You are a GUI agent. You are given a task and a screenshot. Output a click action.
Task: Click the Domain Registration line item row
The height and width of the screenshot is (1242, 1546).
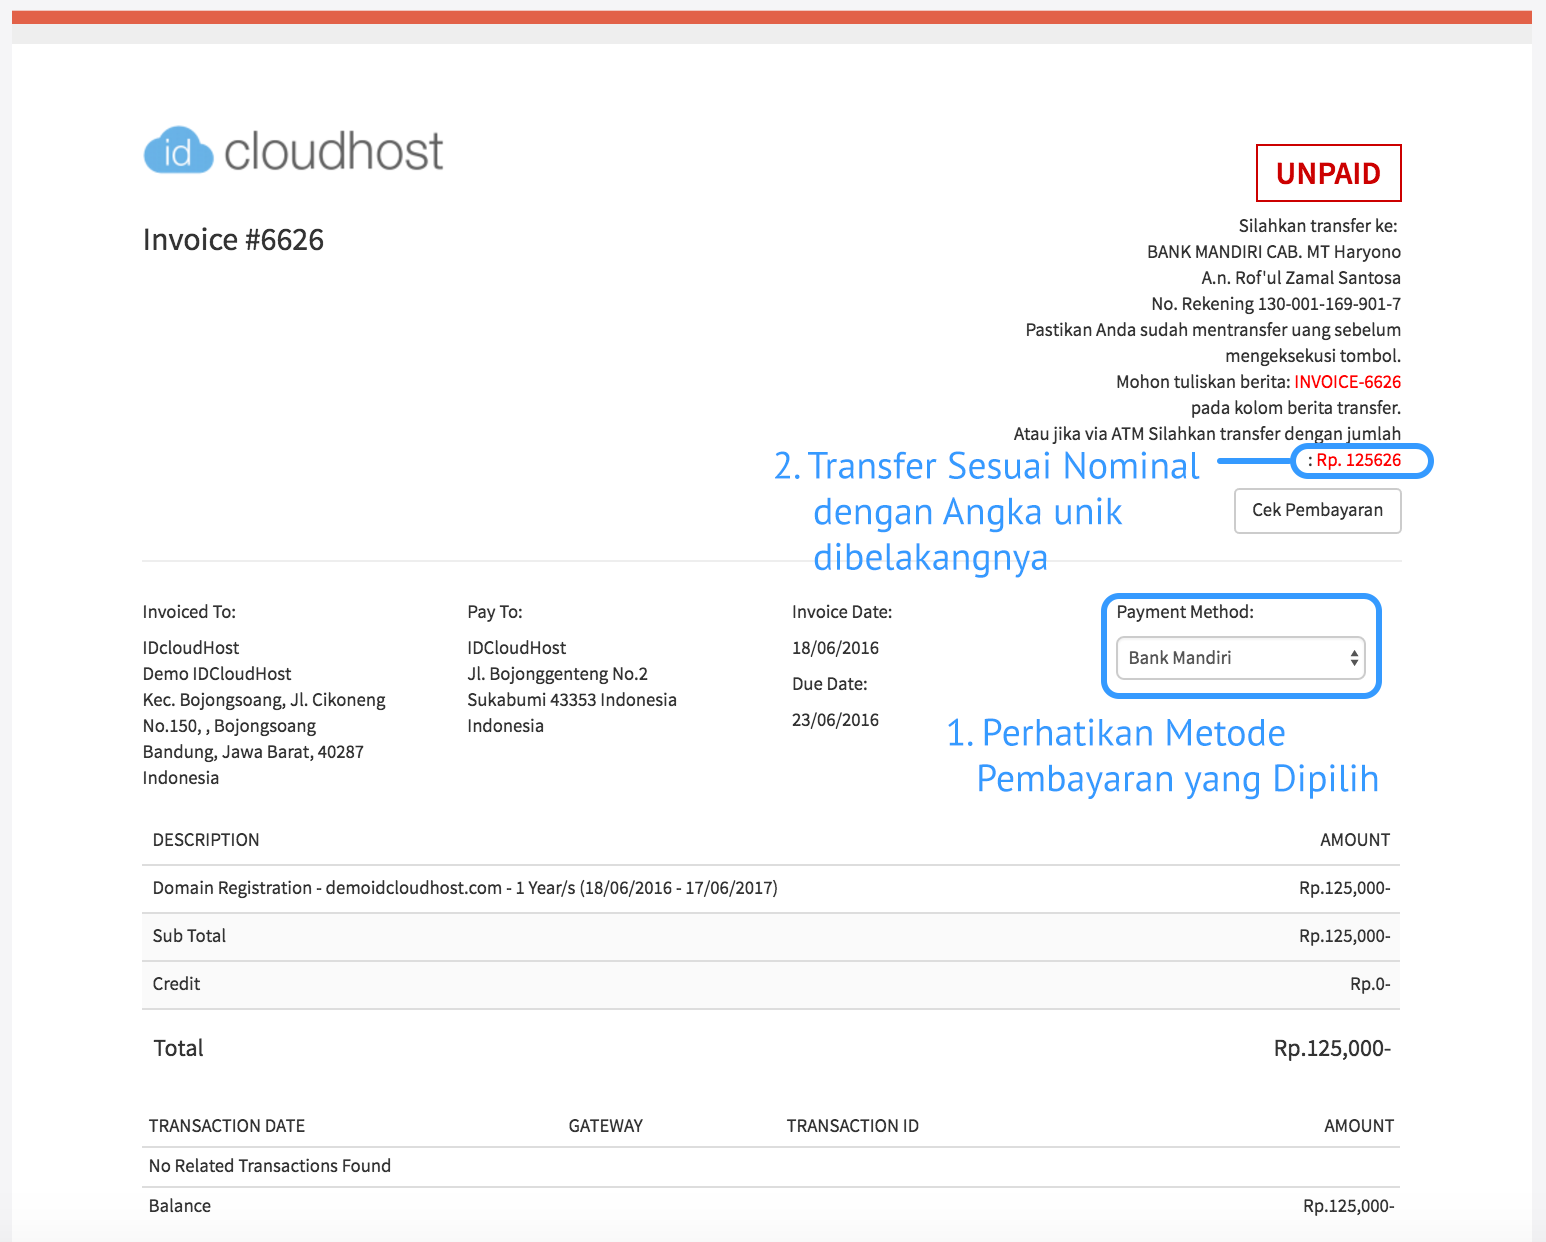(x=465, y=888)
